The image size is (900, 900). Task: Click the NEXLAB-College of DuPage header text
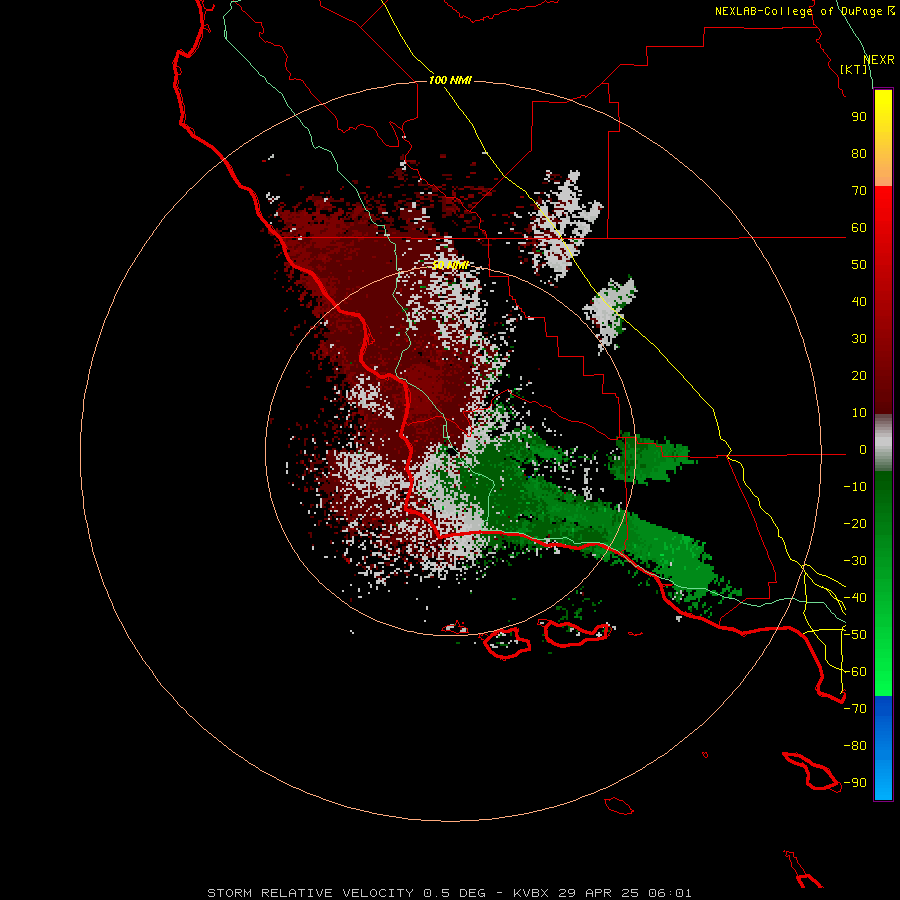pyautogui.click(x=799, y=11)
